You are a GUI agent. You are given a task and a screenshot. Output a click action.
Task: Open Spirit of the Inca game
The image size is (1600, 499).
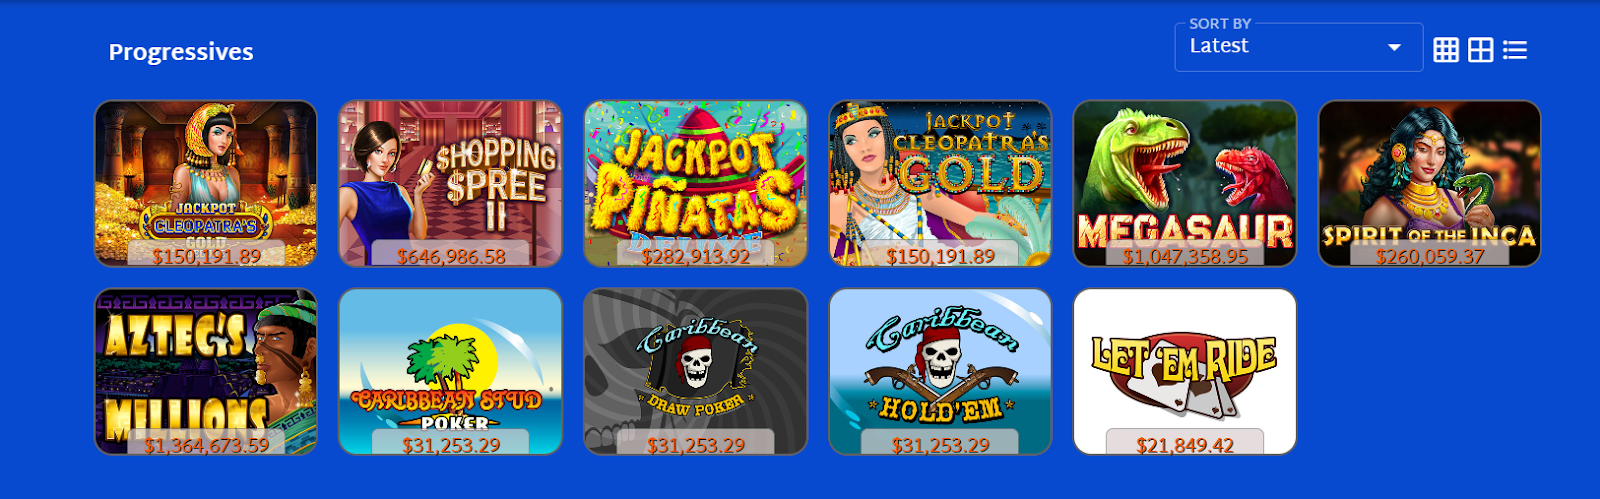click(x=1430, y=183)
